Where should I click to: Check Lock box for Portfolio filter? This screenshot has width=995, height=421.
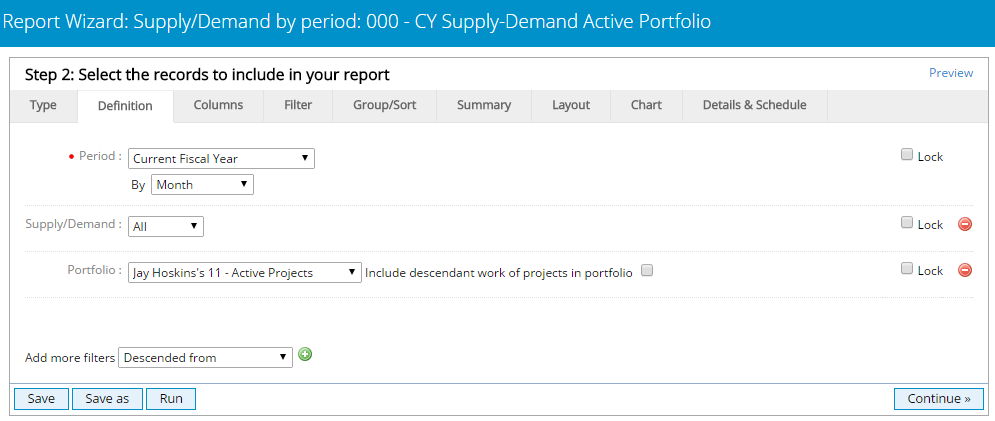pos(906,269)
